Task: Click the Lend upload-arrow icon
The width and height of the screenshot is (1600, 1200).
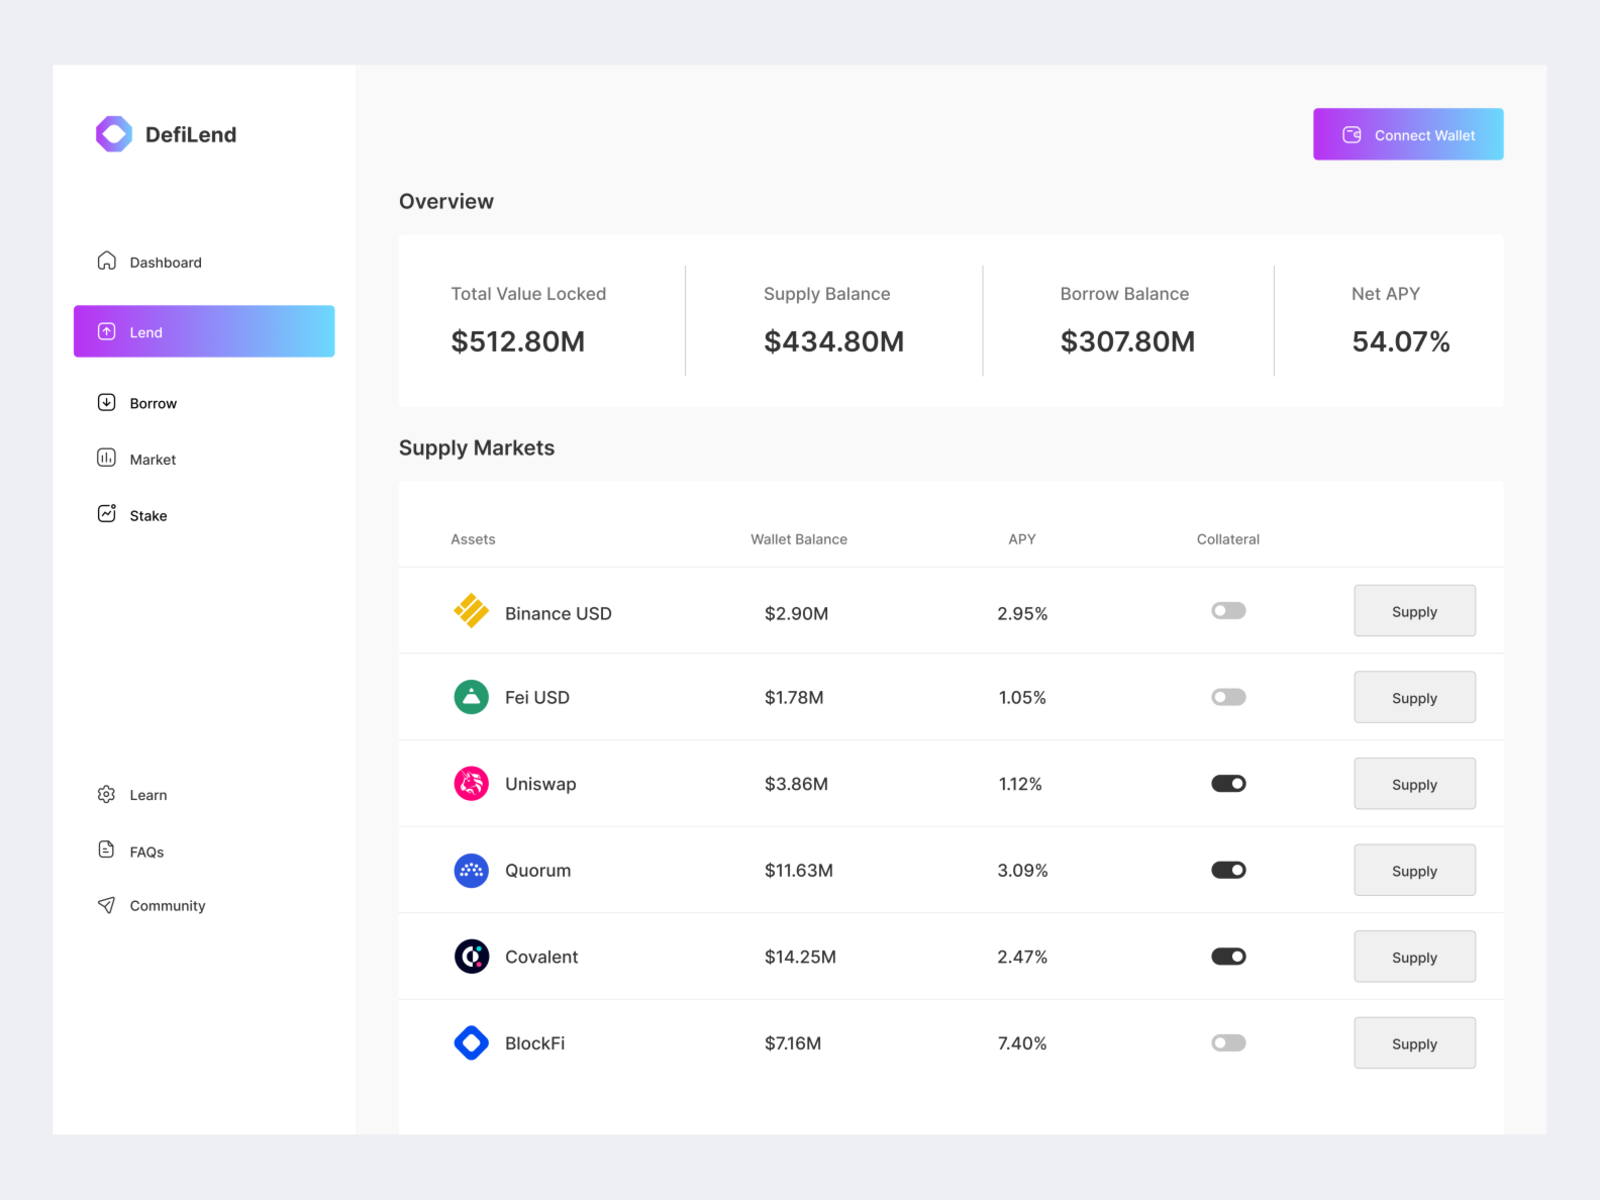Action: [106, 331]
